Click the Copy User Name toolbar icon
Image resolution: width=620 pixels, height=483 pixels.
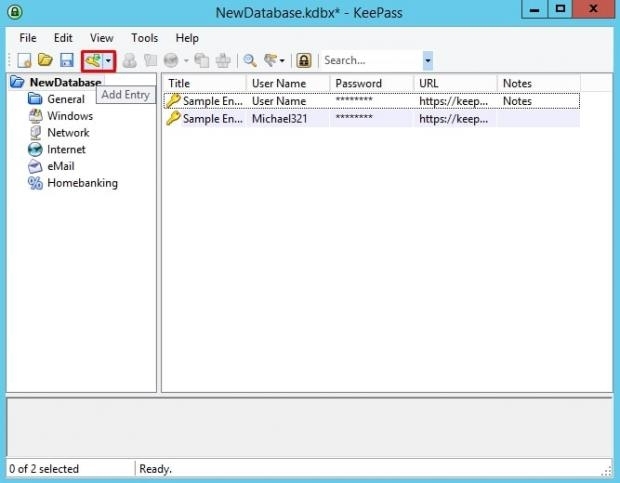130,60
